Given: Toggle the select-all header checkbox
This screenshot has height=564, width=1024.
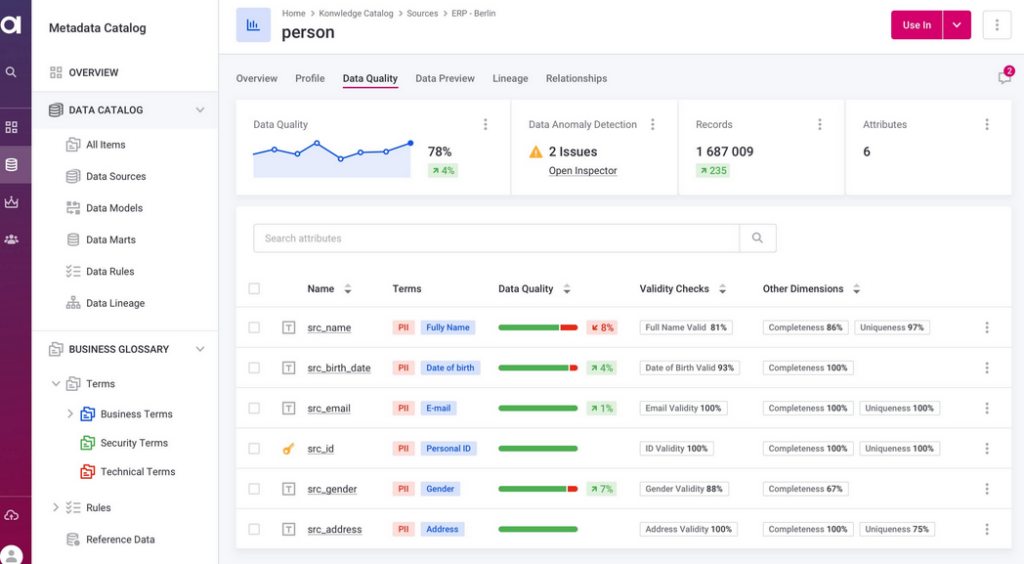Looking at the screenshot, I should pos(254,289).
